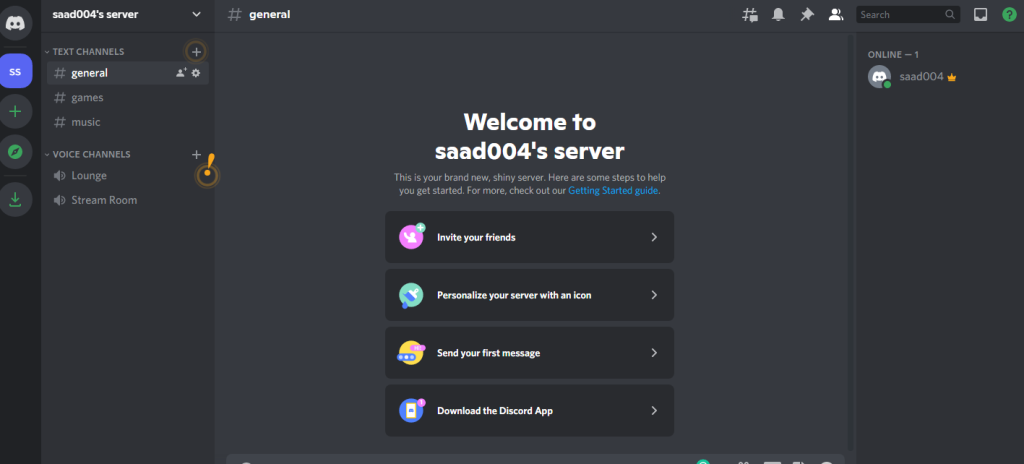Click the chevron on Download the Discord App

pos(654,411)
